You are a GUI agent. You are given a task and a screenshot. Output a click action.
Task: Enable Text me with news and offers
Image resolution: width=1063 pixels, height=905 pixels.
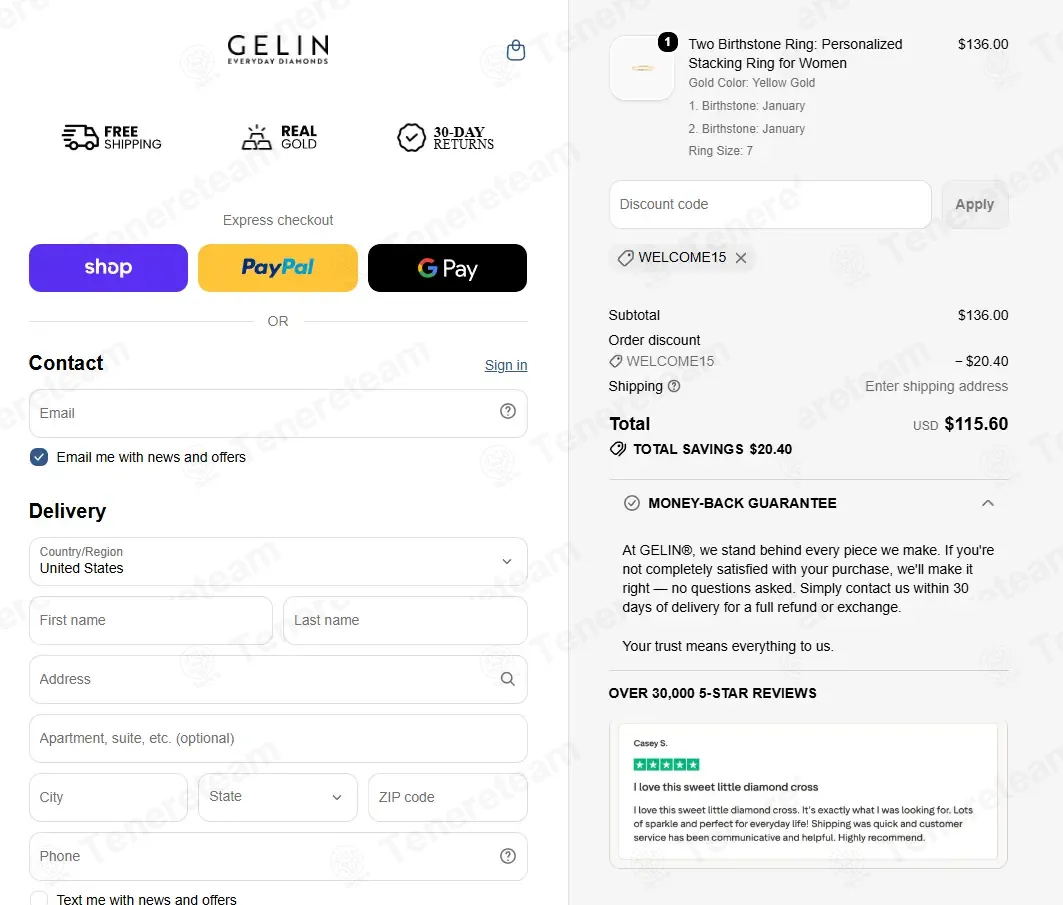39,899
